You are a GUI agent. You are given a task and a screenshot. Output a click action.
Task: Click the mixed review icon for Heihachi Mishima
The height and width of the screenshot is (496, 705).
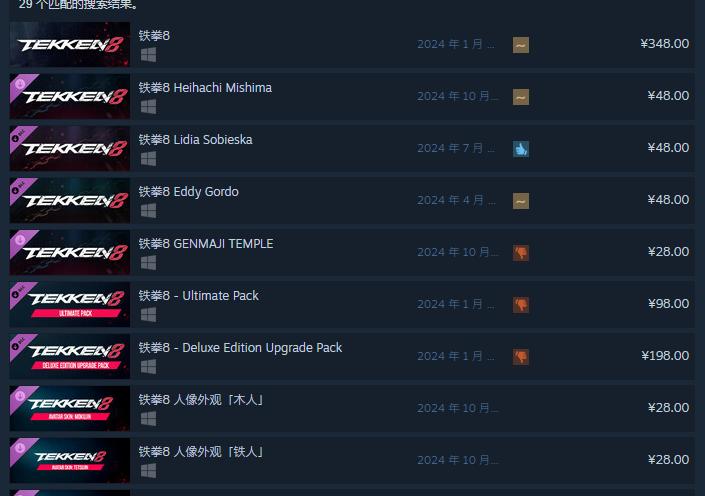[x=521, y=97]
